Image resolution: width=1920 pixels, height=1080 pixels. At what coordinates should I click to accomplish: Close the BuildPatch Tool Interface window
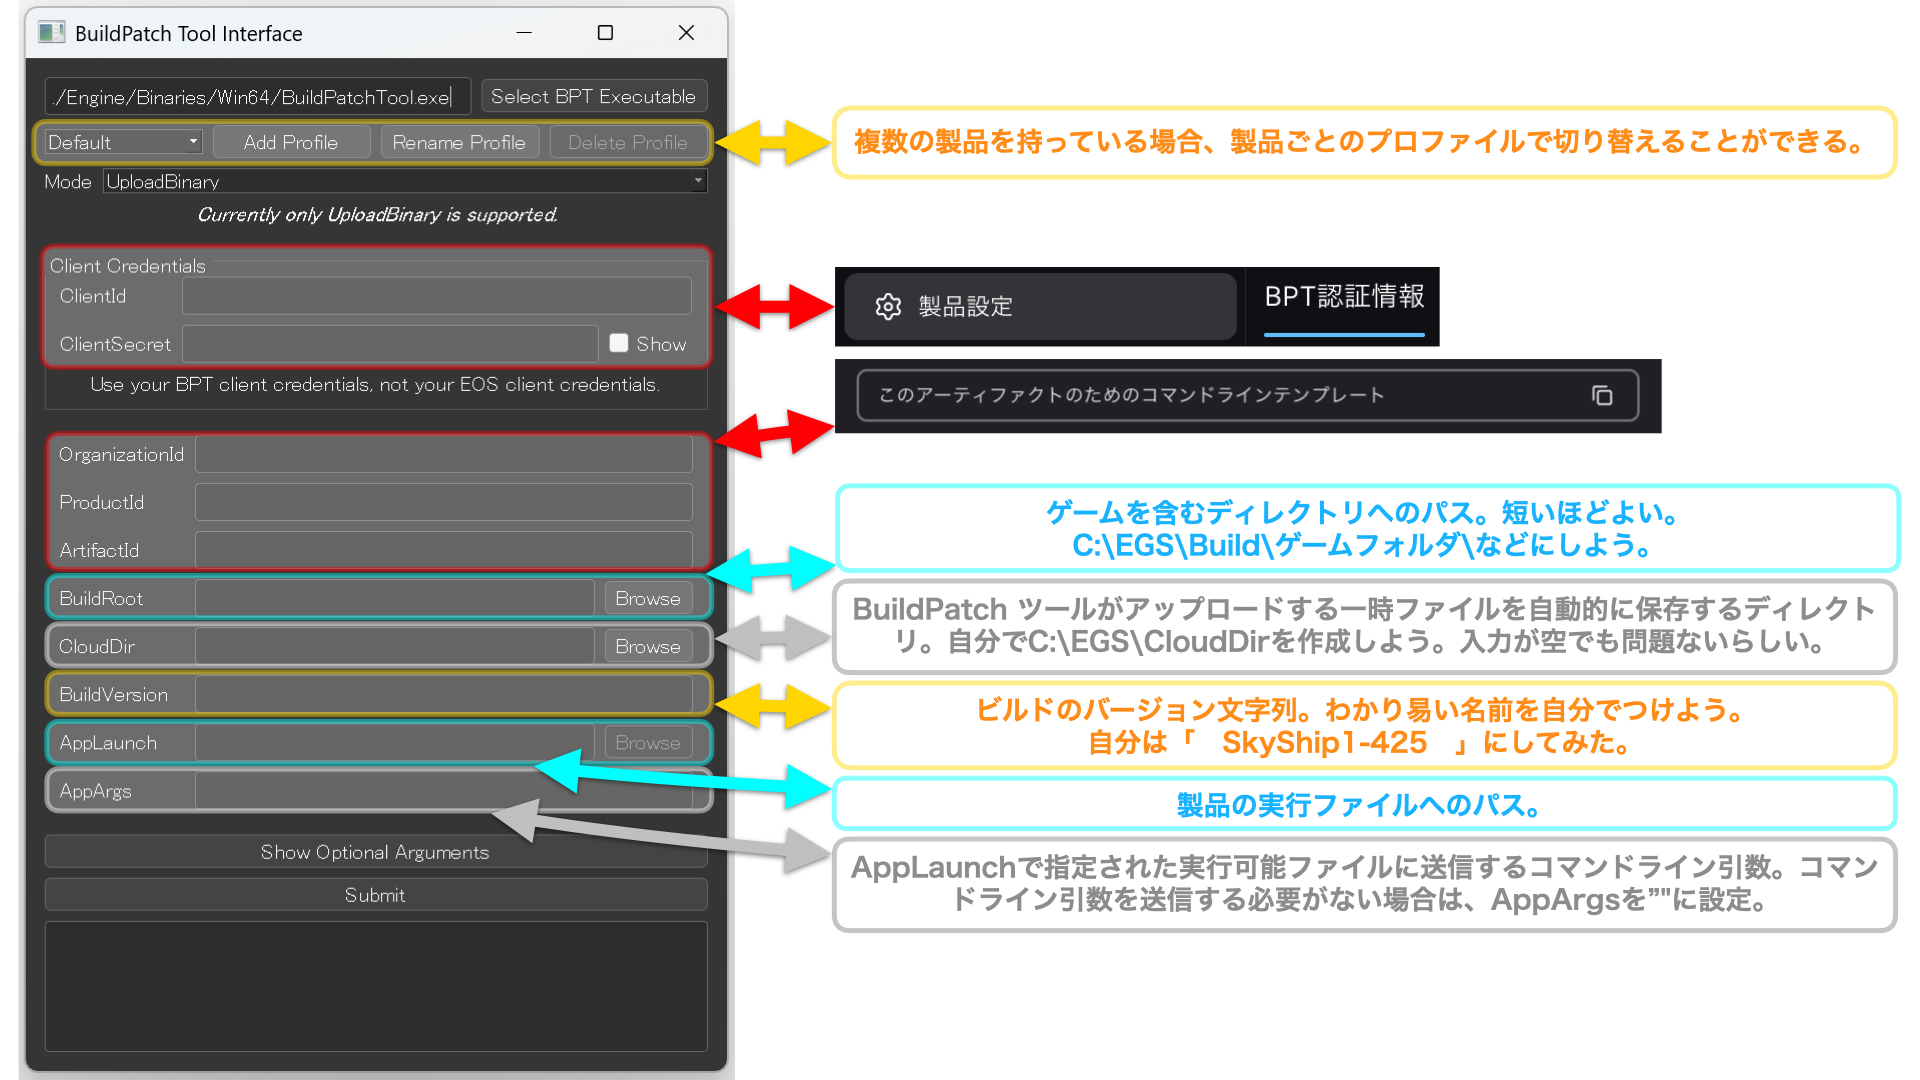point(686,33)
